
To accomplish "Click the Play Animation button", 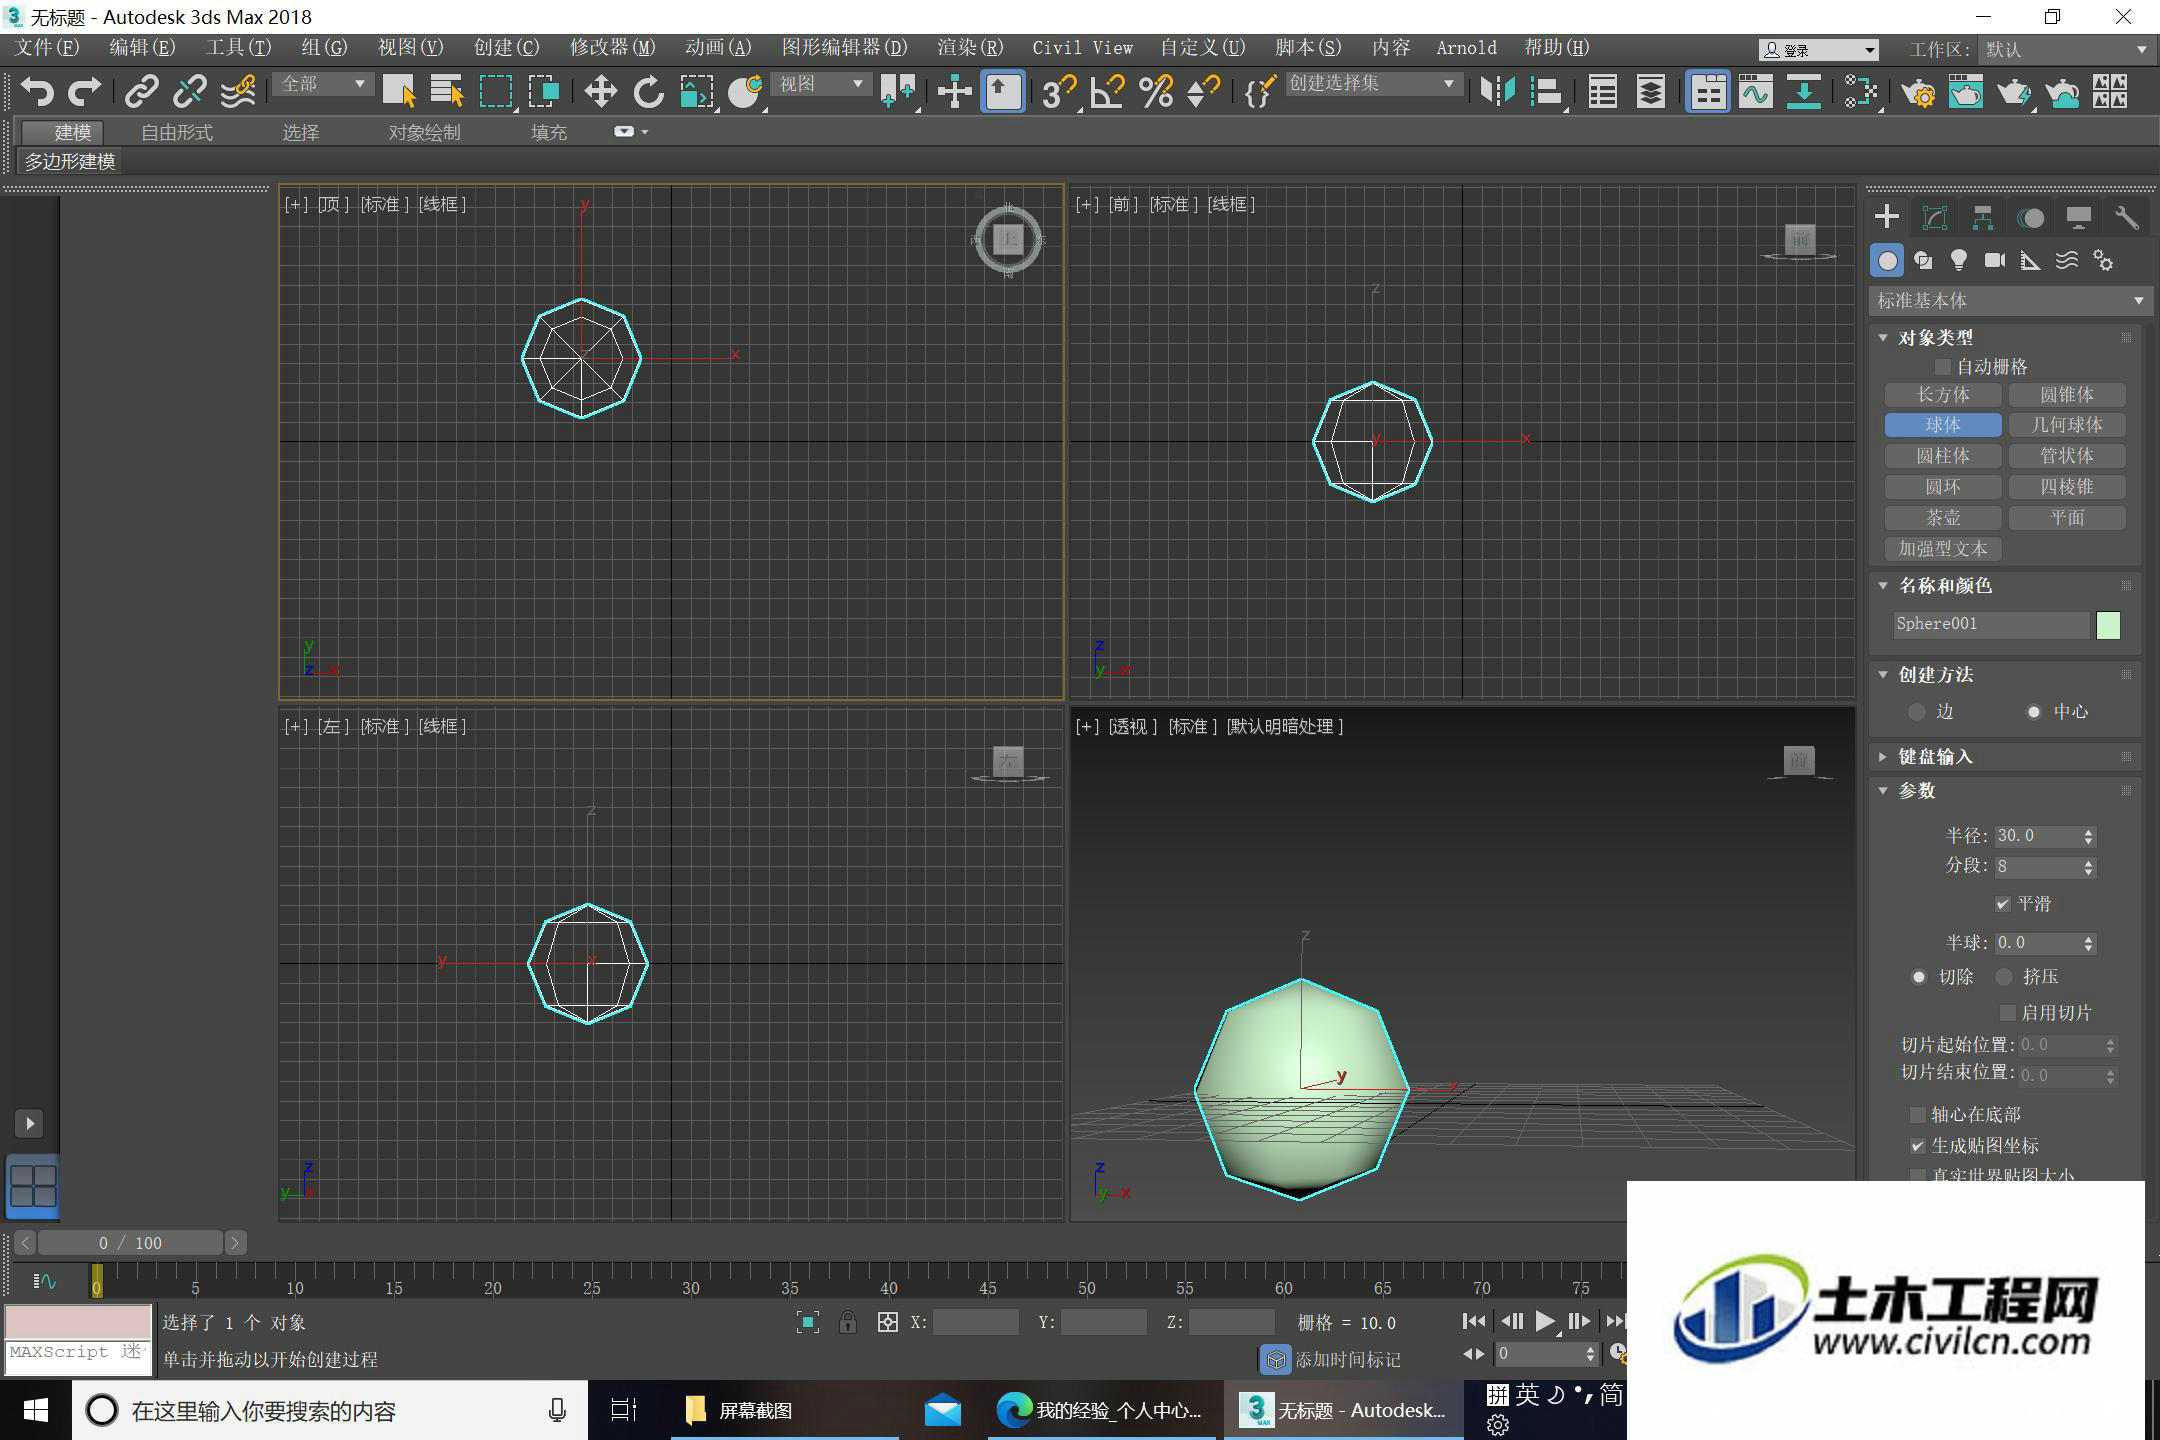I will (x=1545, y=1322).
